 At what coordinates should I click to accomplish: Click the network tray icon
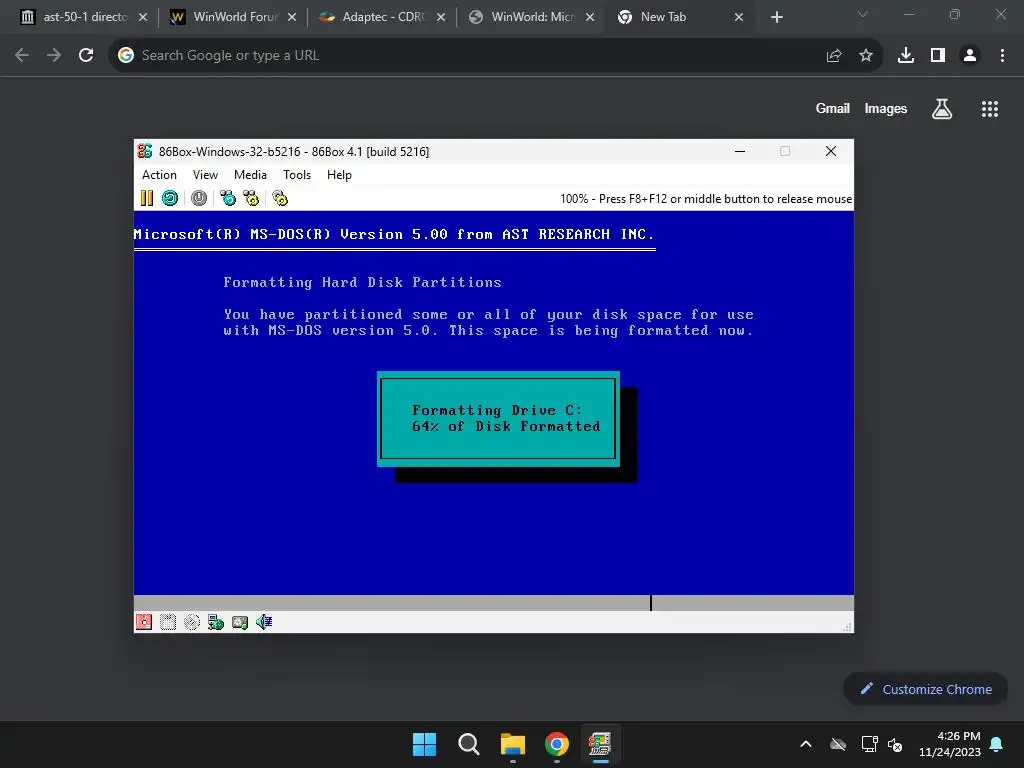pos(869,744)
